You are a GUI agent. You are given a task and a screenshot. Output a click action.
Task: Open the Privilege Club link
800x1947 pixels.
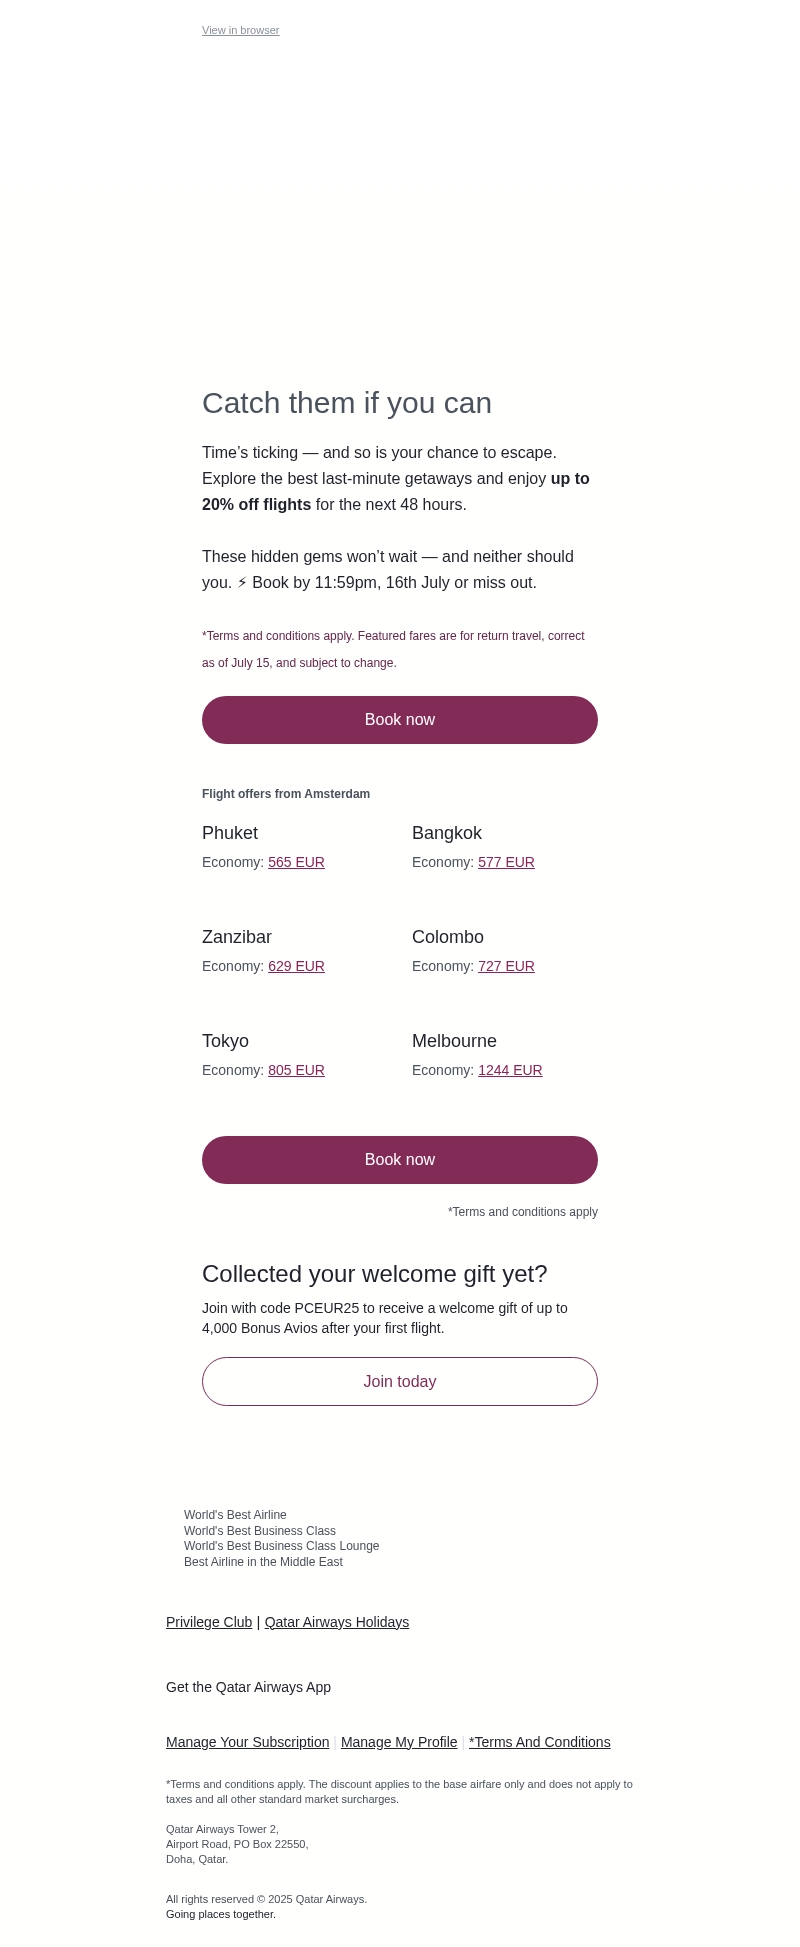209,1622
